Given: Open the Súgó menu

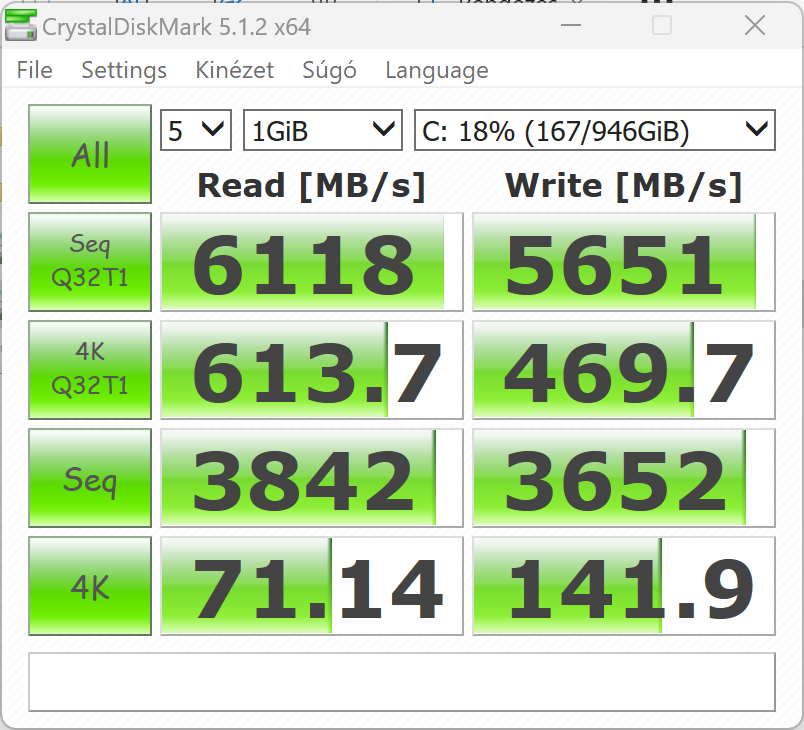Looking at the screenshot, I should 329,70.
